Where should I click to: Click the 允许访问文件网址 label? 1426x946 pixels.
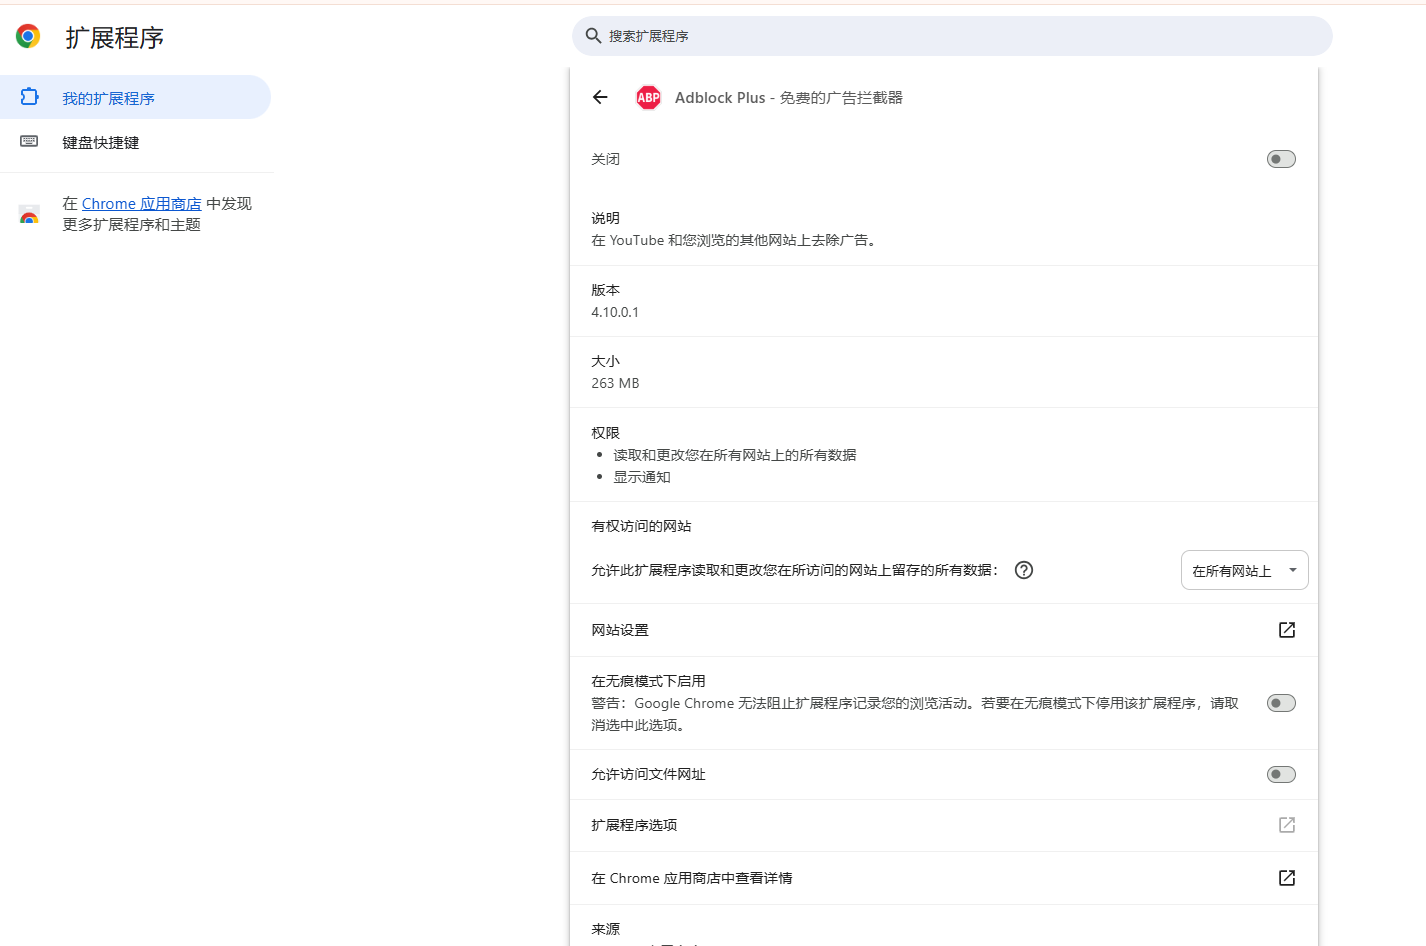(x=649, y=774)
